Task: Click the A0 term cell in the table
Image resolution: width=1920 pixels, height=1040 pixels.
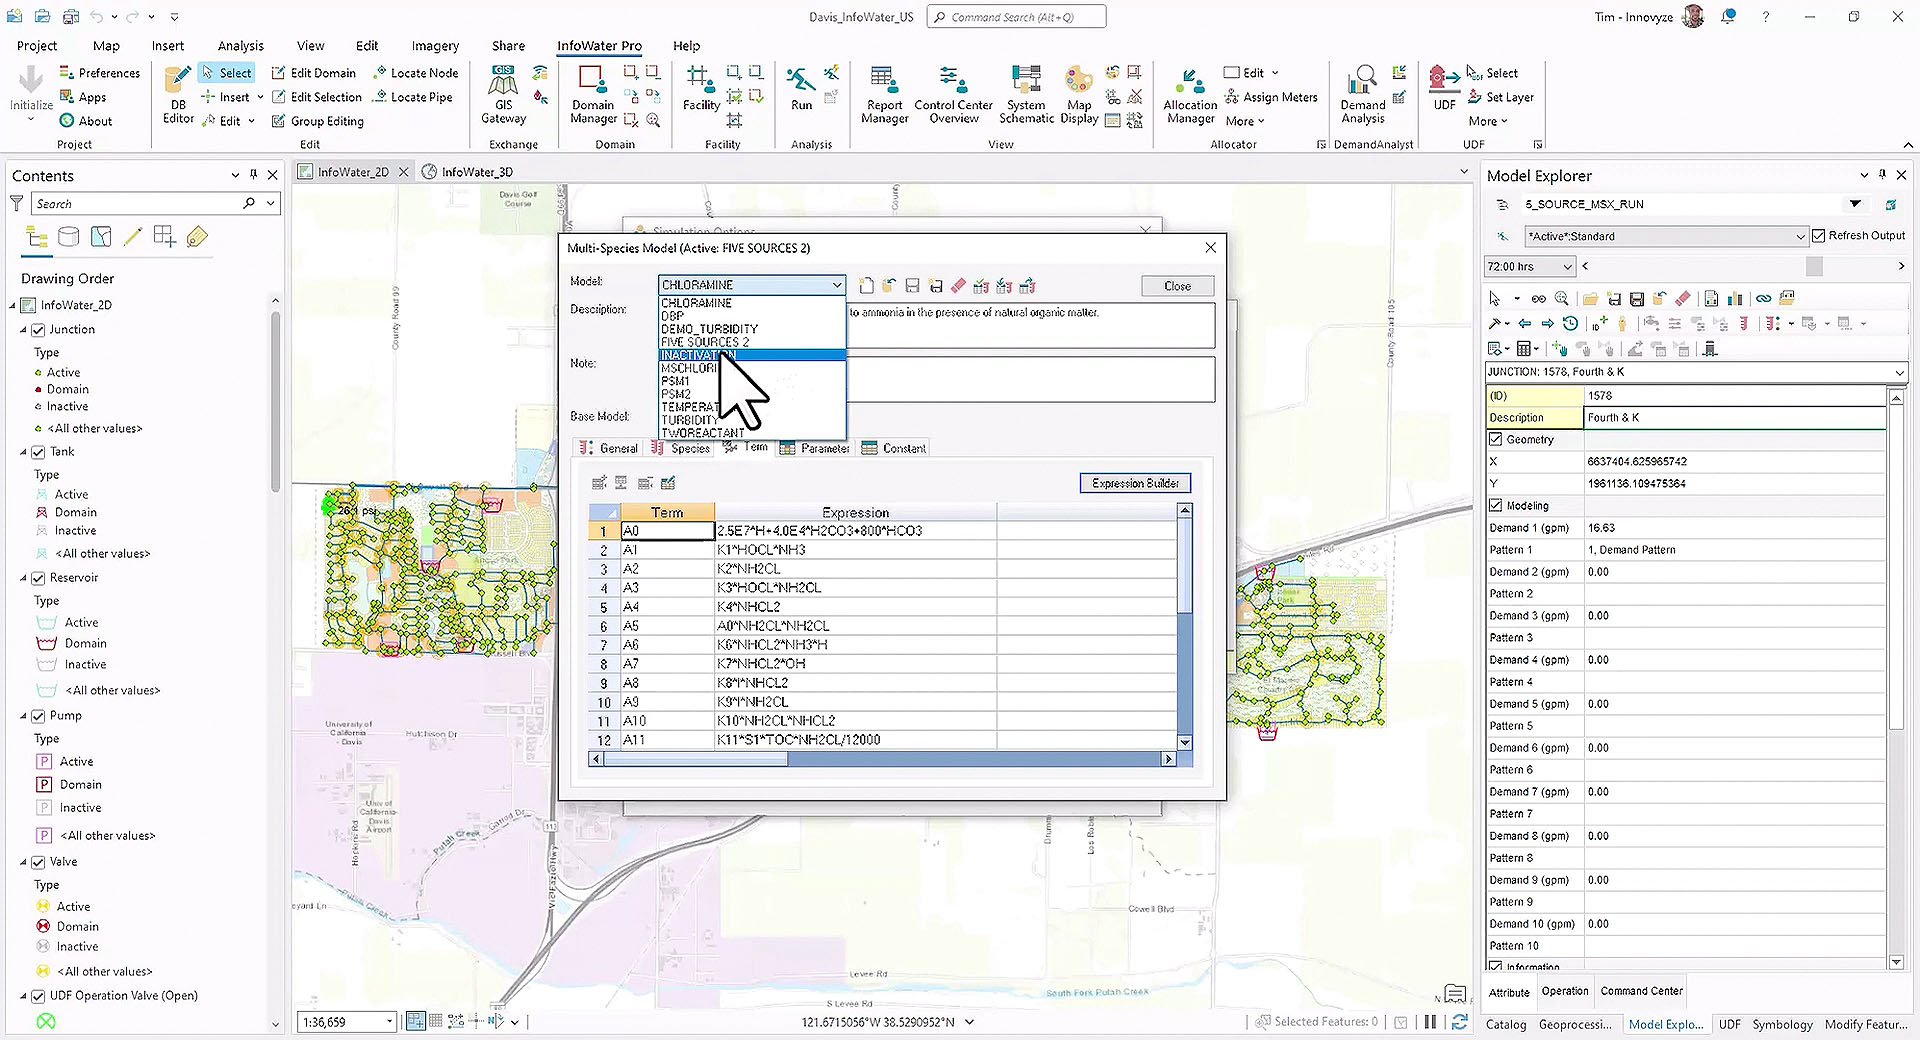Action: coord(667,531)
